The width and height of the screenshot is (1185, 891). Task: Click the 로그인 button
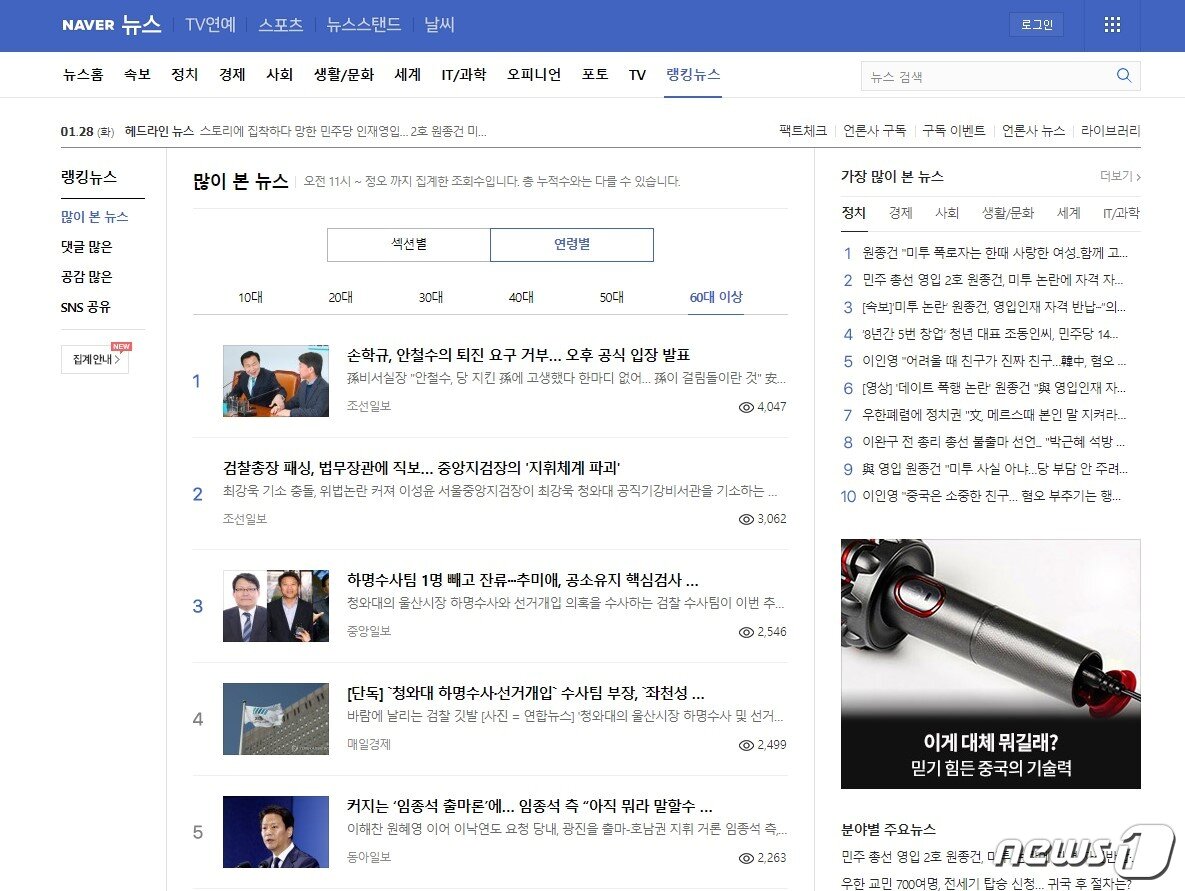pos(1036,24)
